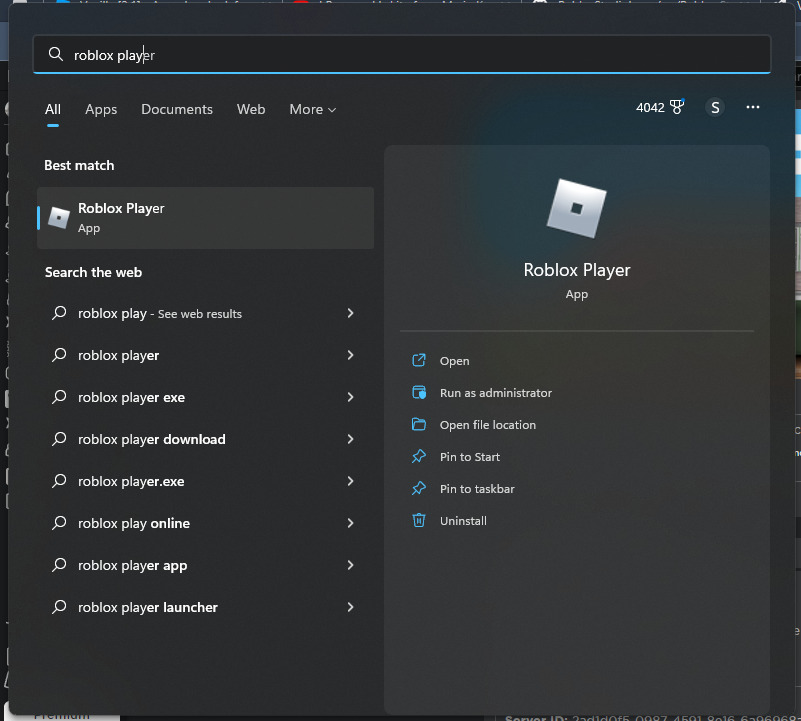Click magnifier icon beside roblox player app
The width and height of the screenshot is (801, 721).
click(x=59, y=564)
